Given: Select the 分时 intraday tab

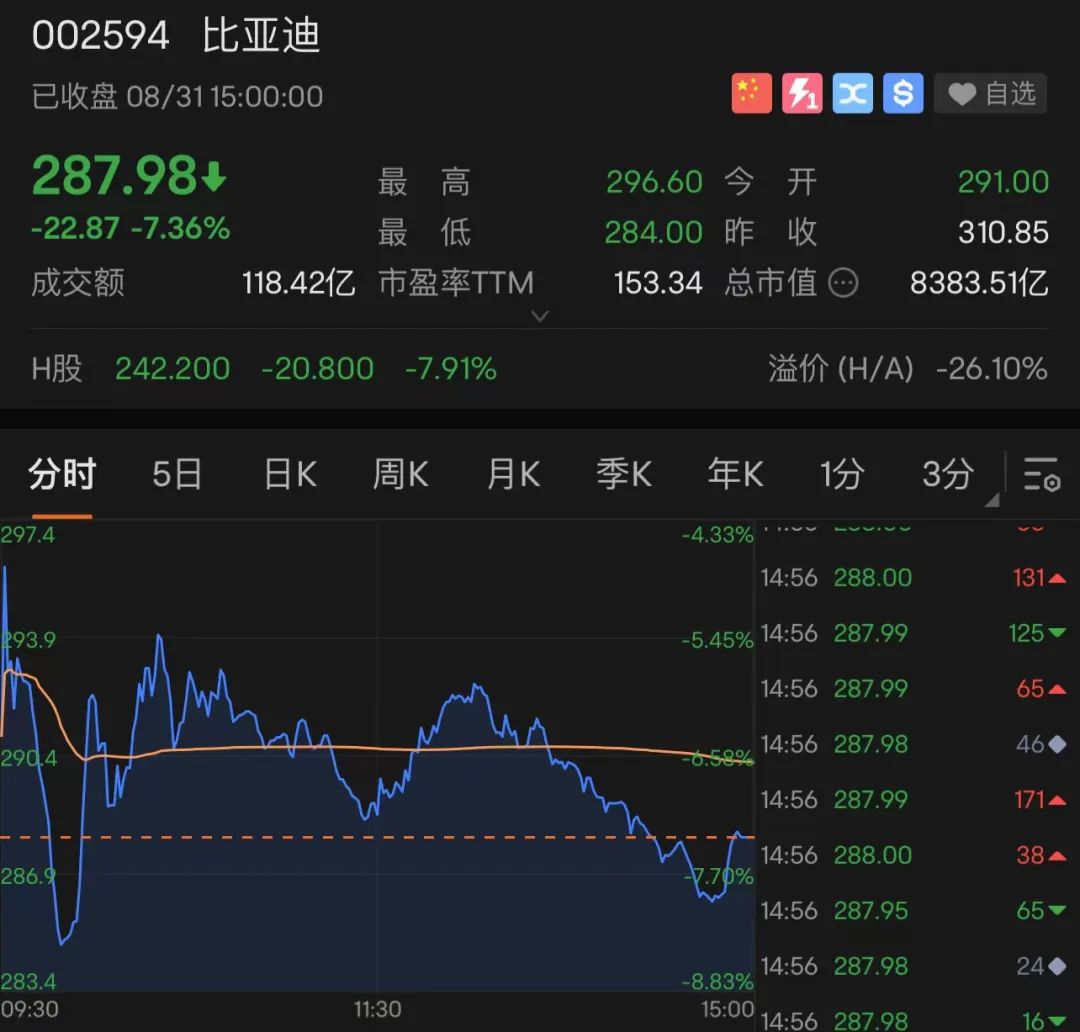Looking at the screenshot, I should [62, 475].
